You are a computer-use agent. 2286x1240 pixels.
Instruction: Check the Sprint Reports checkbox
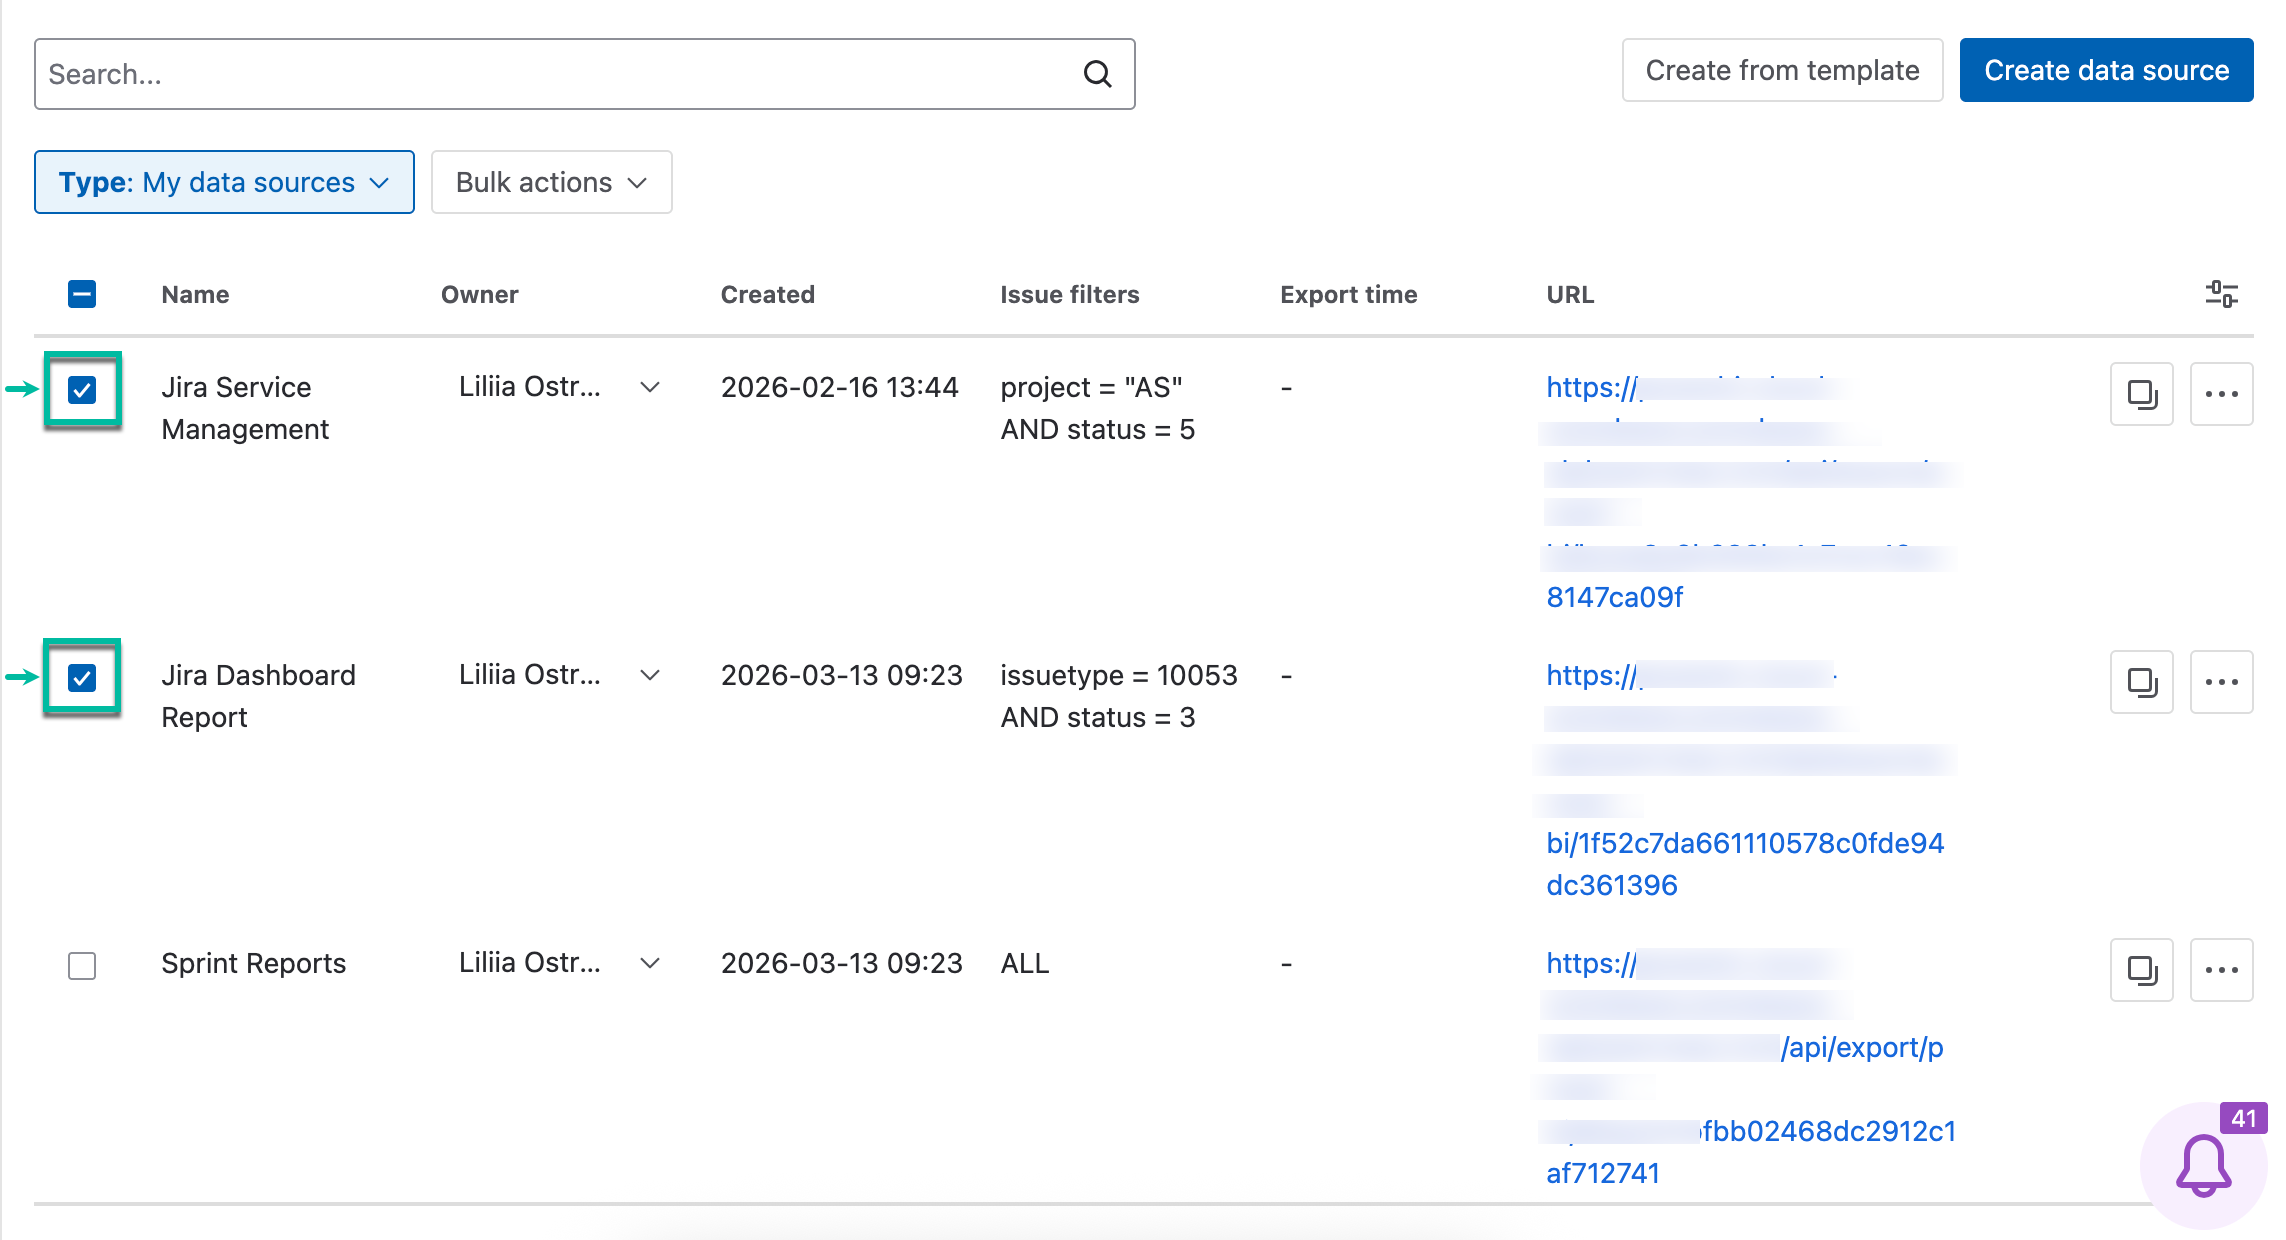[82, 966]
